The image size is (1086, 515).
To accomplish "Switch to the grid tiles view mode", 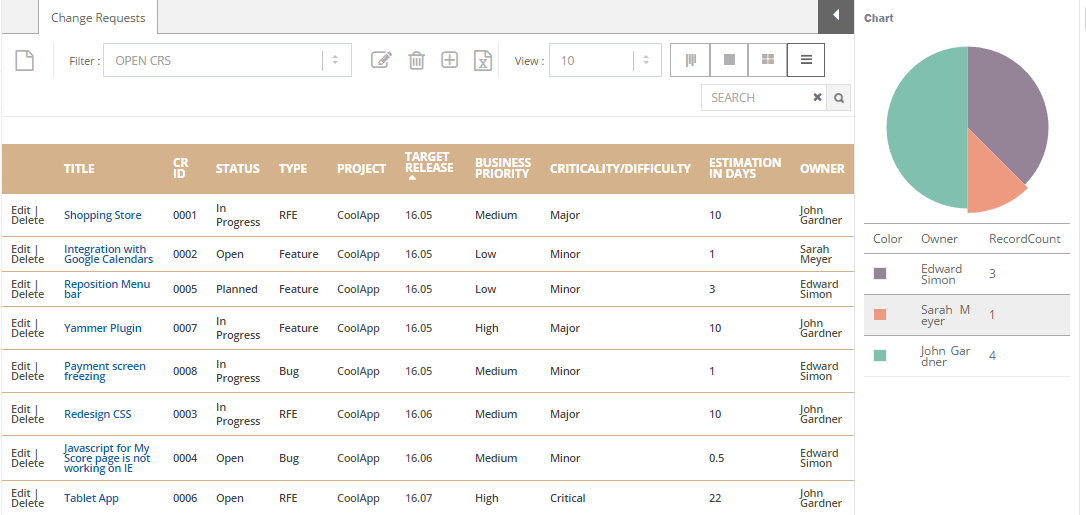I will pos(767,60).
